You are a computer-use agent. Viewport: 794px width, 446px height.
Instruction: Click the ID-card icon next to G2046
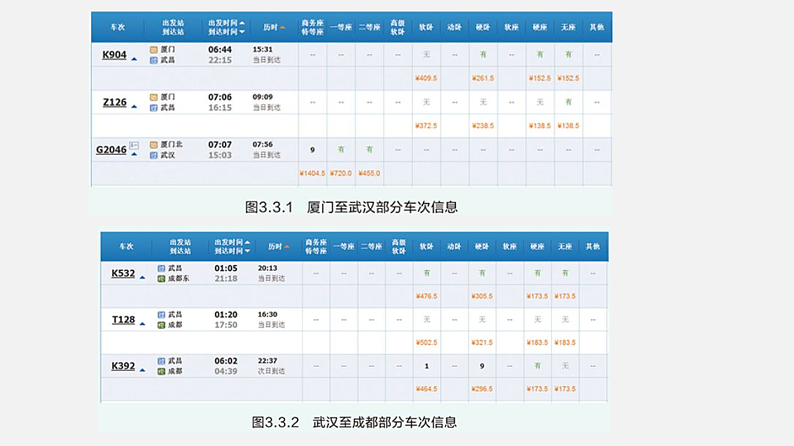134,145
